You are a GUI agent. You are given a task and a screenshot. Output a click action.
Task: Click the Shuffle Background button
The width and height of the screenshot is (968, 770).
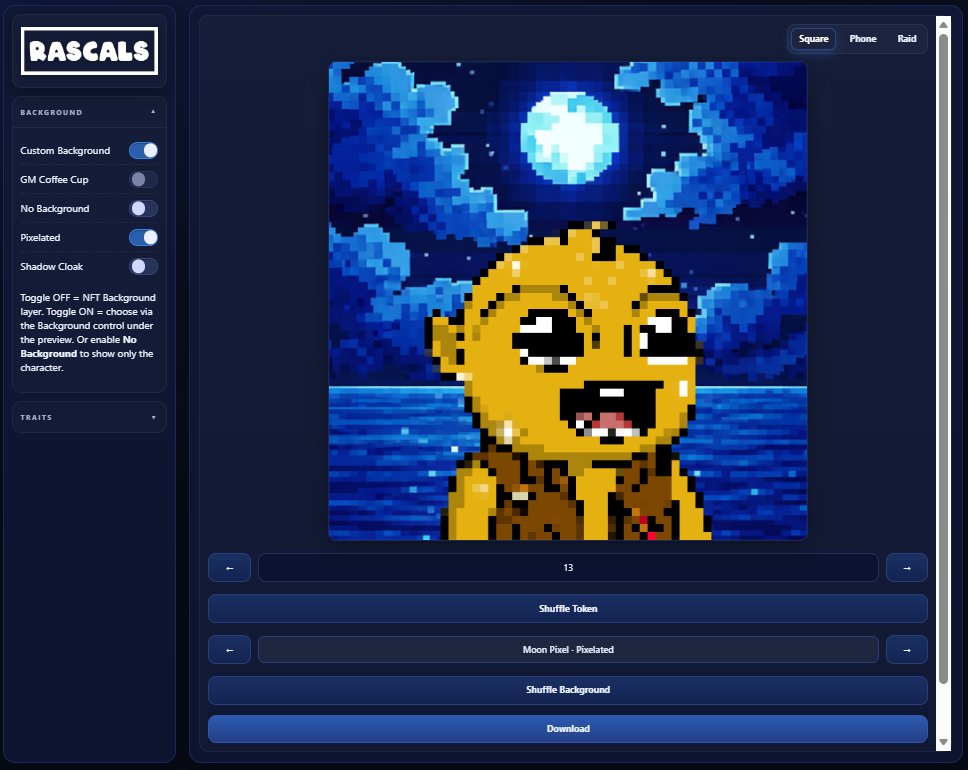coord(568,690)
